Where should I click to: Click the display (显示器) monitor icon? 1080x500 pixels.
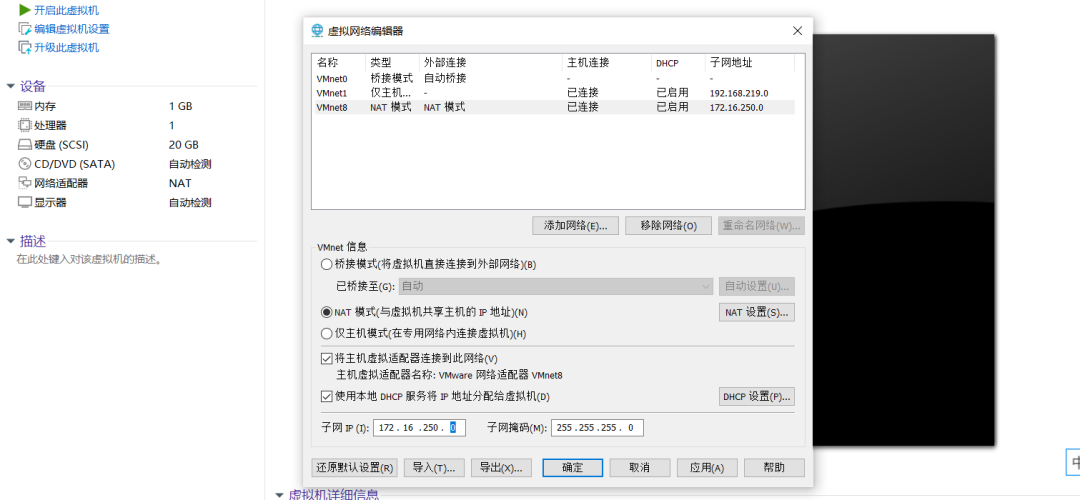pyautogui.click(x=25, y=202)
